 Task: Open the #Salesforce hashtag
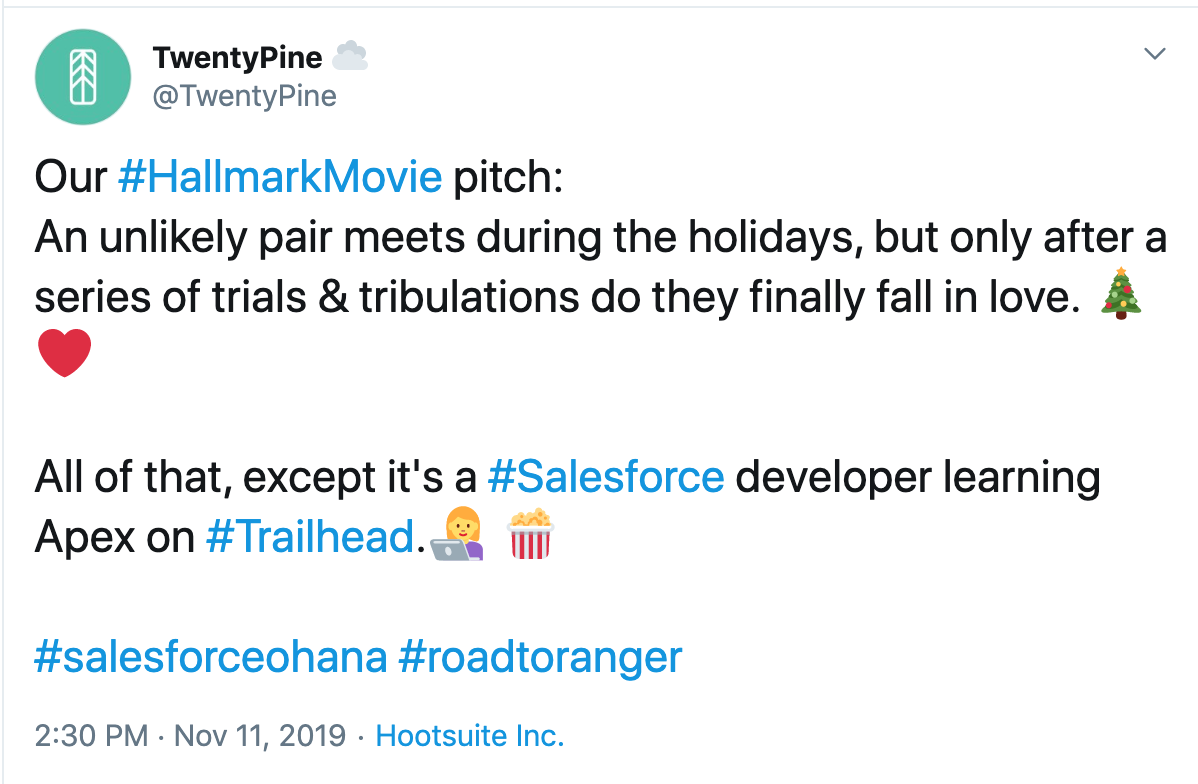pos(606,477)
